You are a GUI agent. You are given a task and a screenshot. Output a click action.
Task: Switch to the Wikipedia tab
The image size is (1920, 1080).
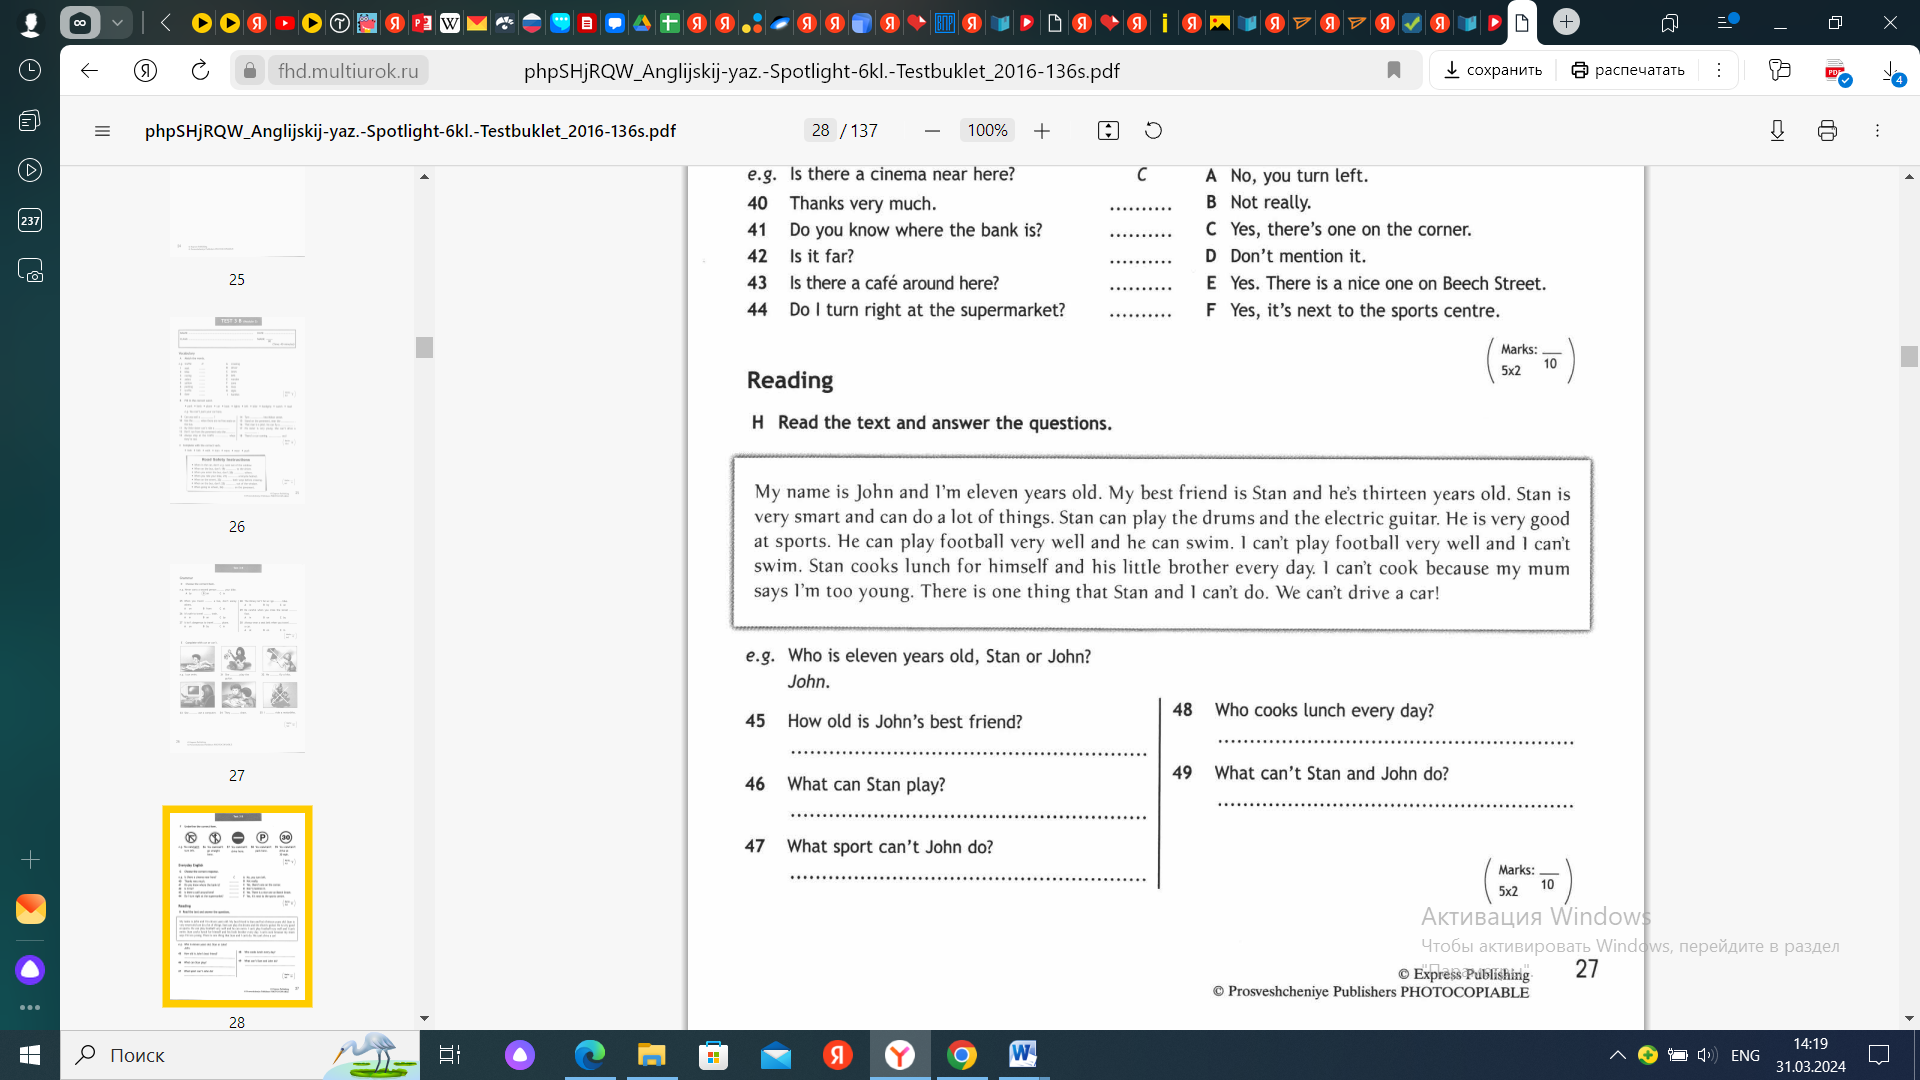(449, 22)
